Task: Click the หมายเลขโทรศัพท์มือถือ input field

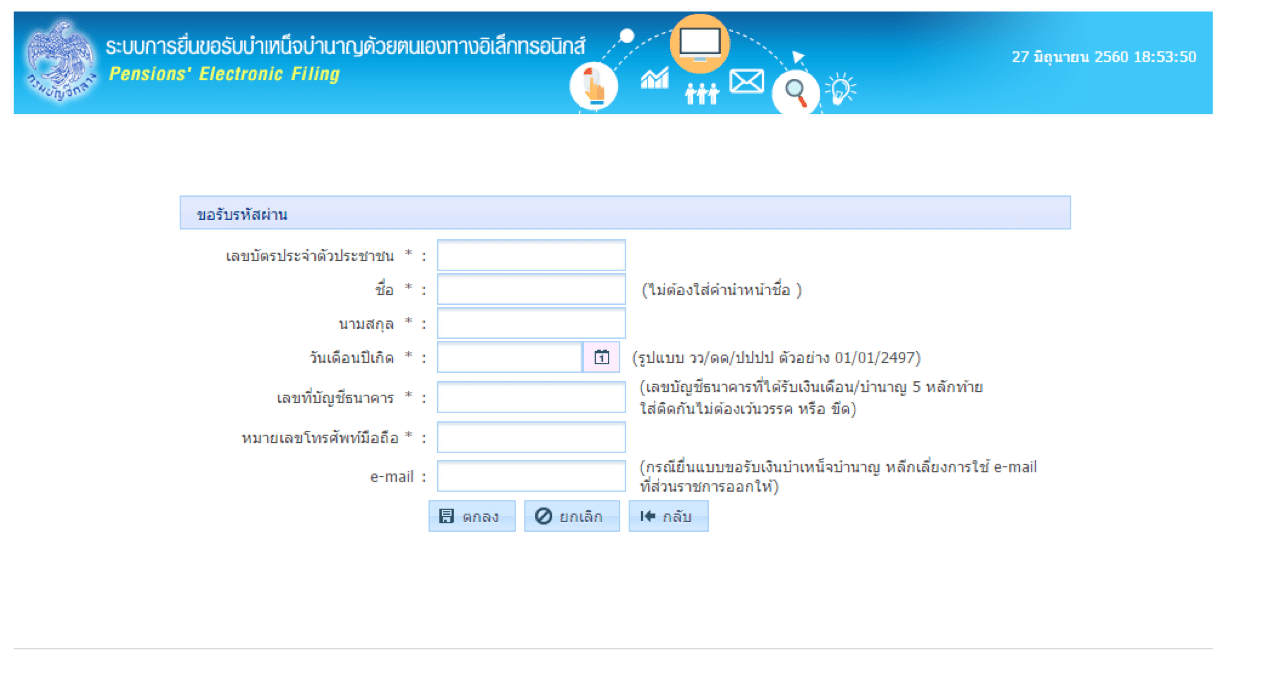Action: pyautogui.click(x=531, y=437)
